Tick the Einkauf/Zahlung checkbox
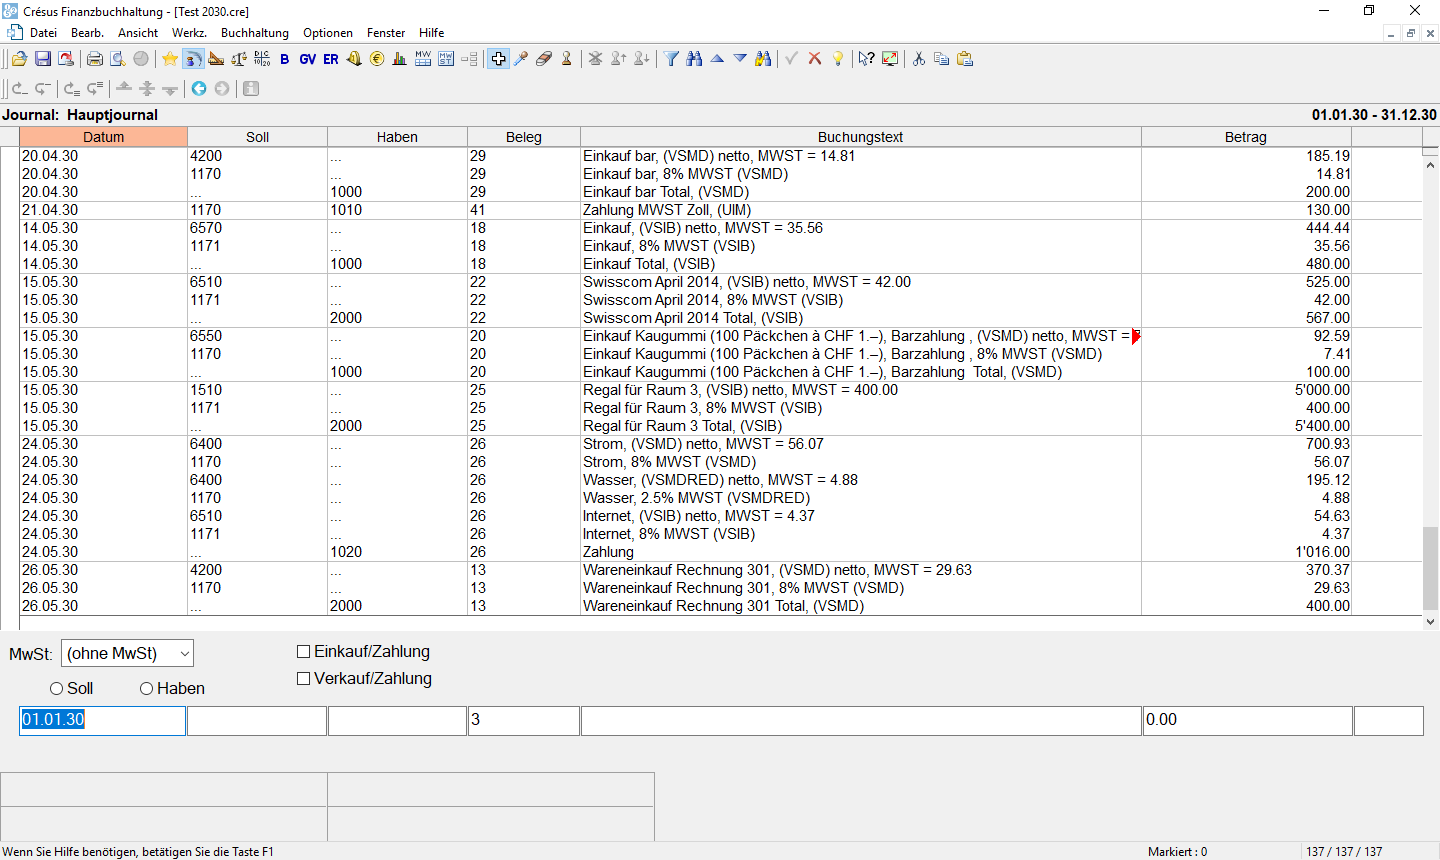1440x860 pixels. [x=304, y=652]
